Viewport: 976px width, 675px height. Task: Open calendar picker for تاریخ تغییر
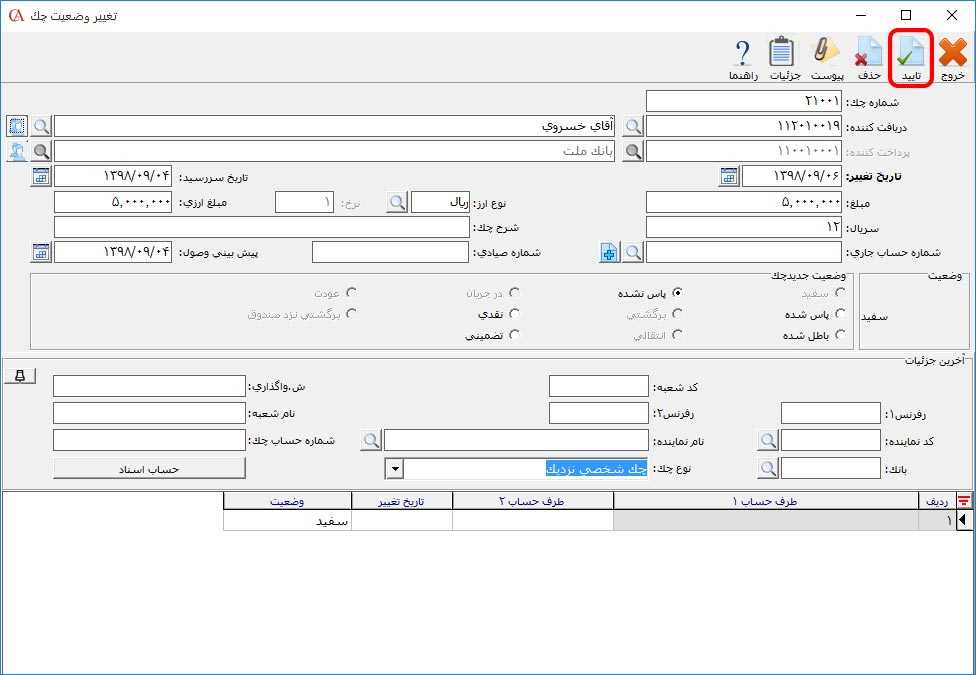coord(729,177)
